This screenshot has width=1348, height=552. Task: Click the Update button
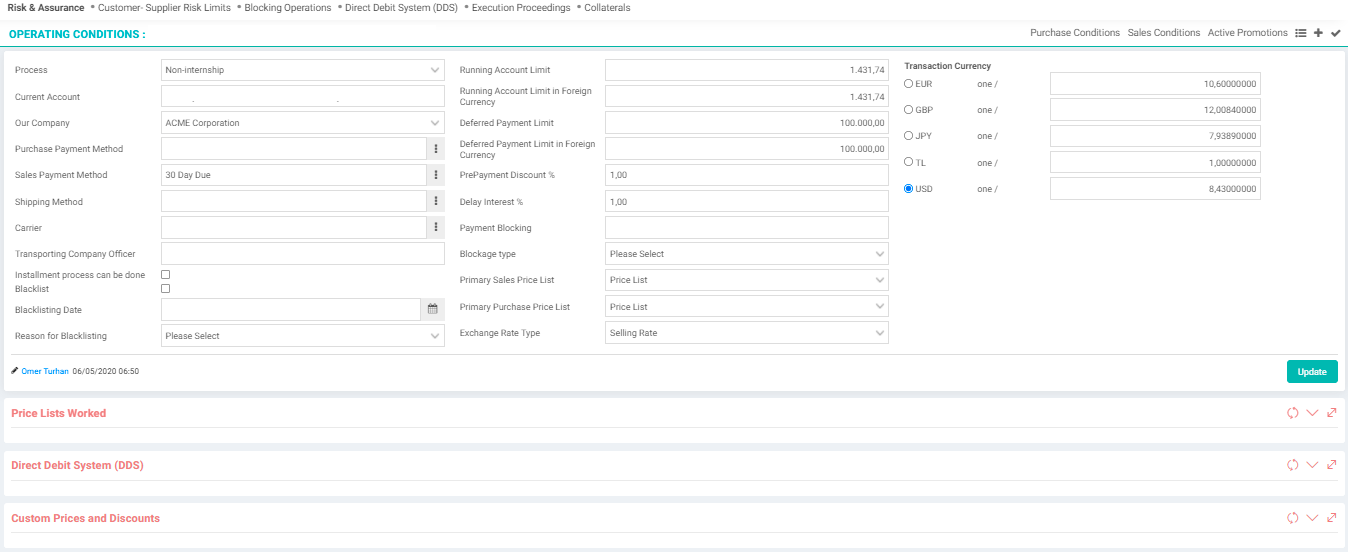(x=1312, y=372)
